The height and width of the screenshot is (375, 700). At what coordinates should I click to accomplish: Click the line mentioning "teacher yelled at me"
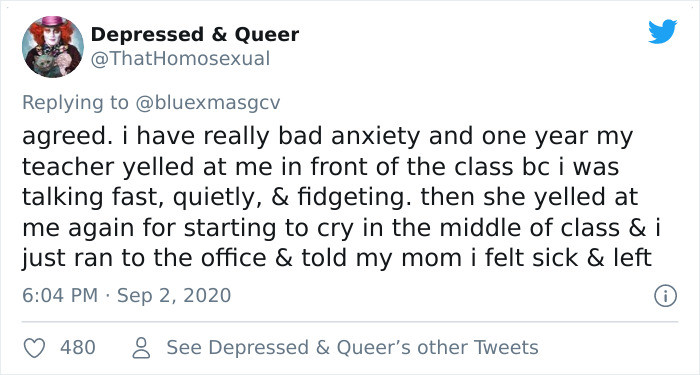(x=321, y=167)
